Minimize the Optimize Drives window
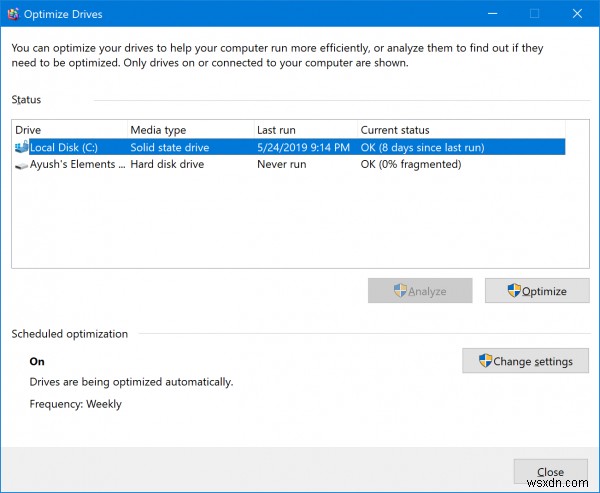The image size is (600, 493). (x=492, y=14)
